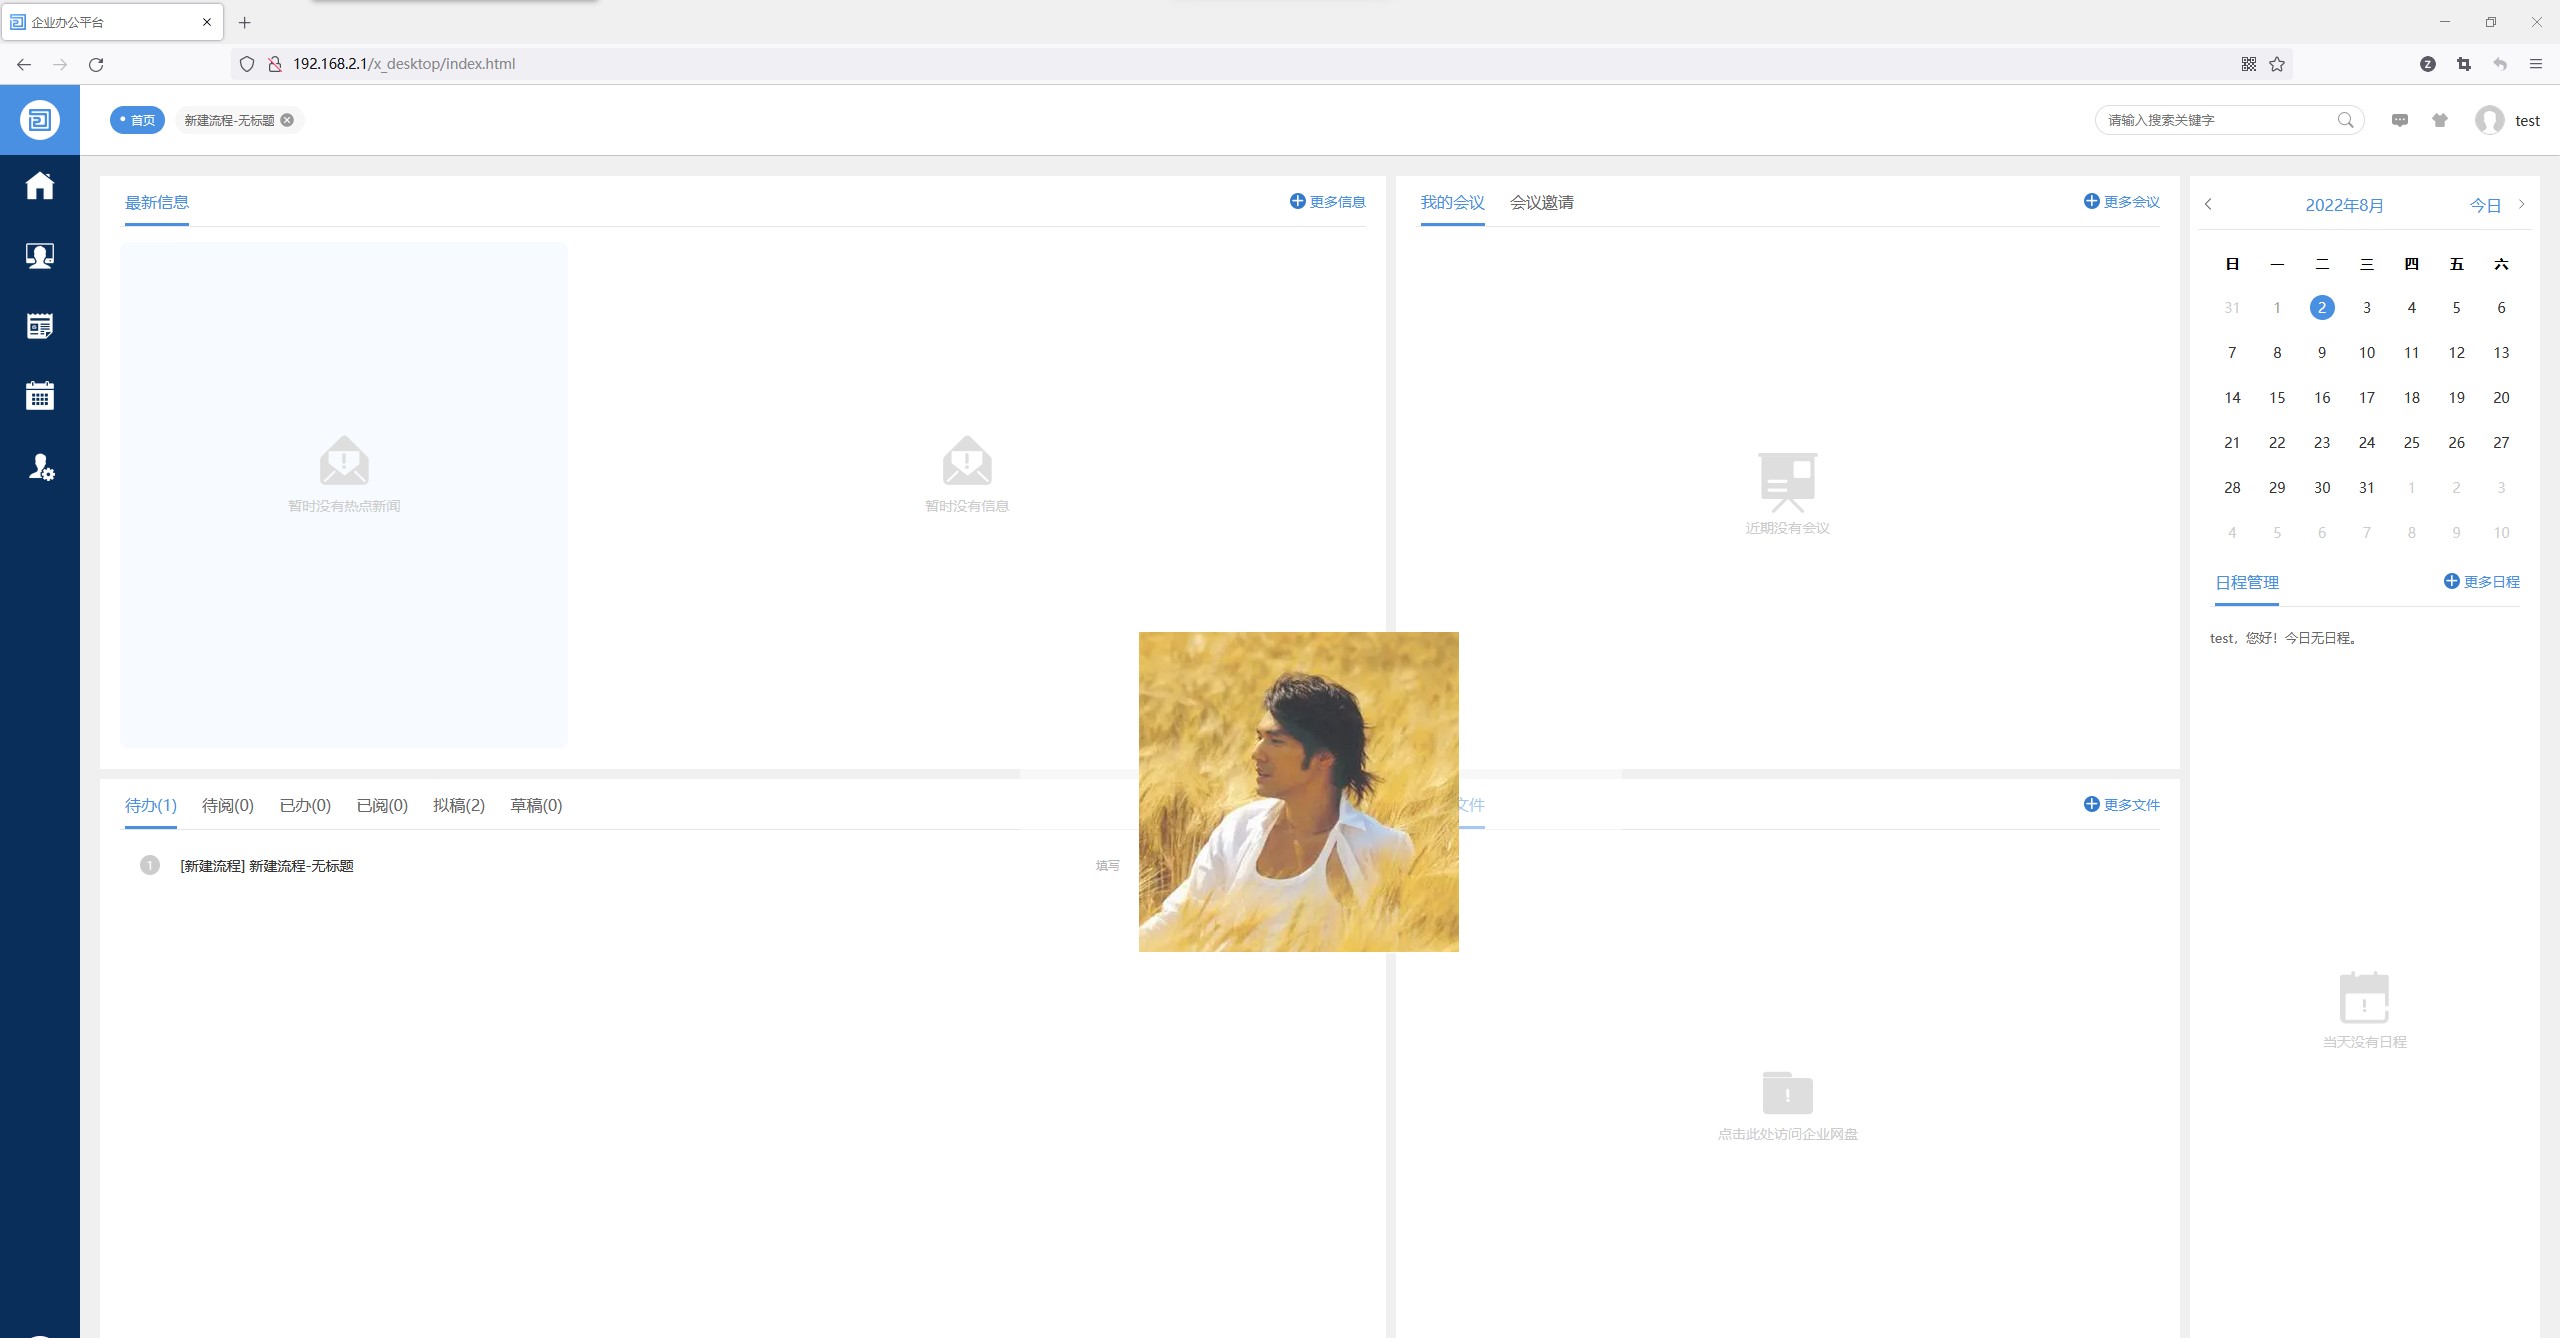Switch to the 会议邀请 tab
The image size is (2560, 1338).
[x=1541, y=202]
